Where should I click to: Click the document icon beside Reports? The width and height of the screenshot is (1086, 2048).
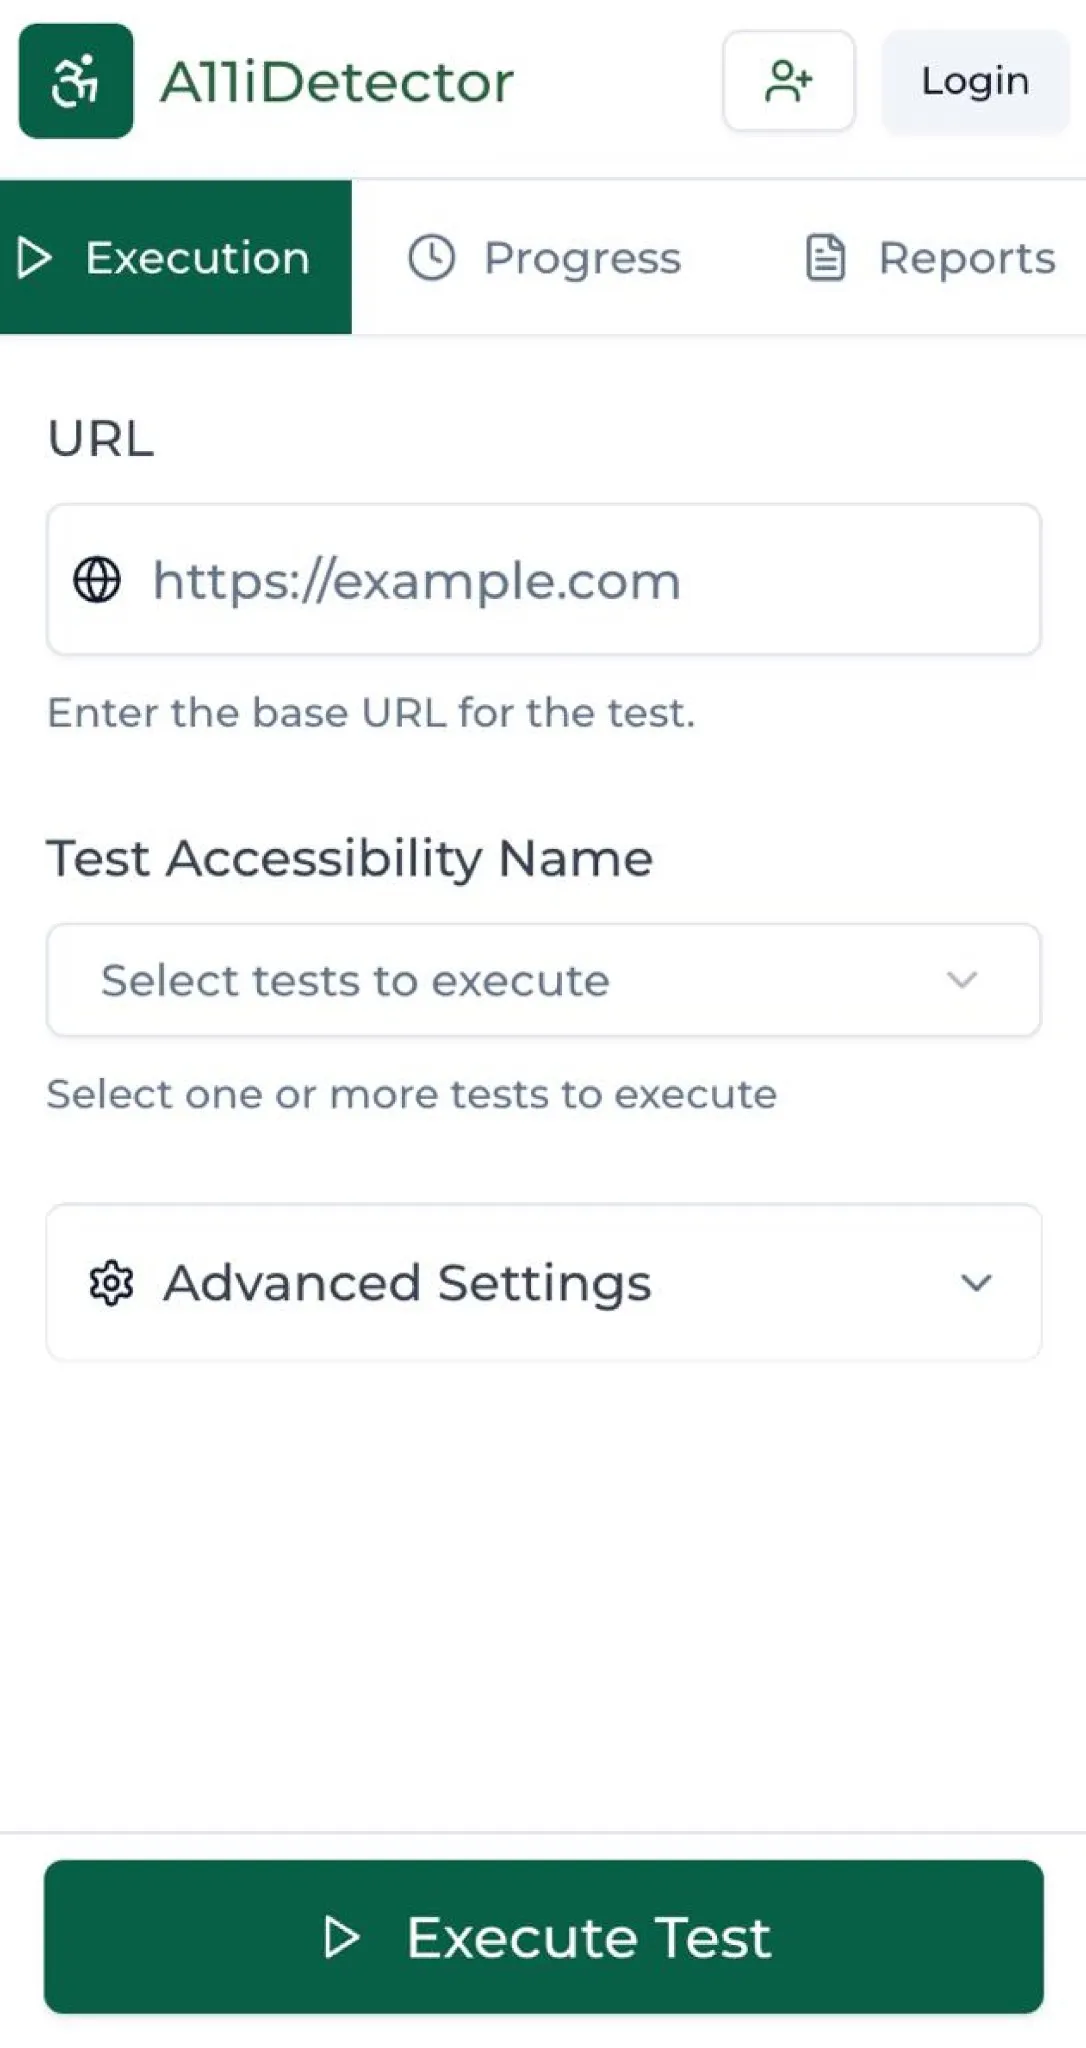pos(826,258)
